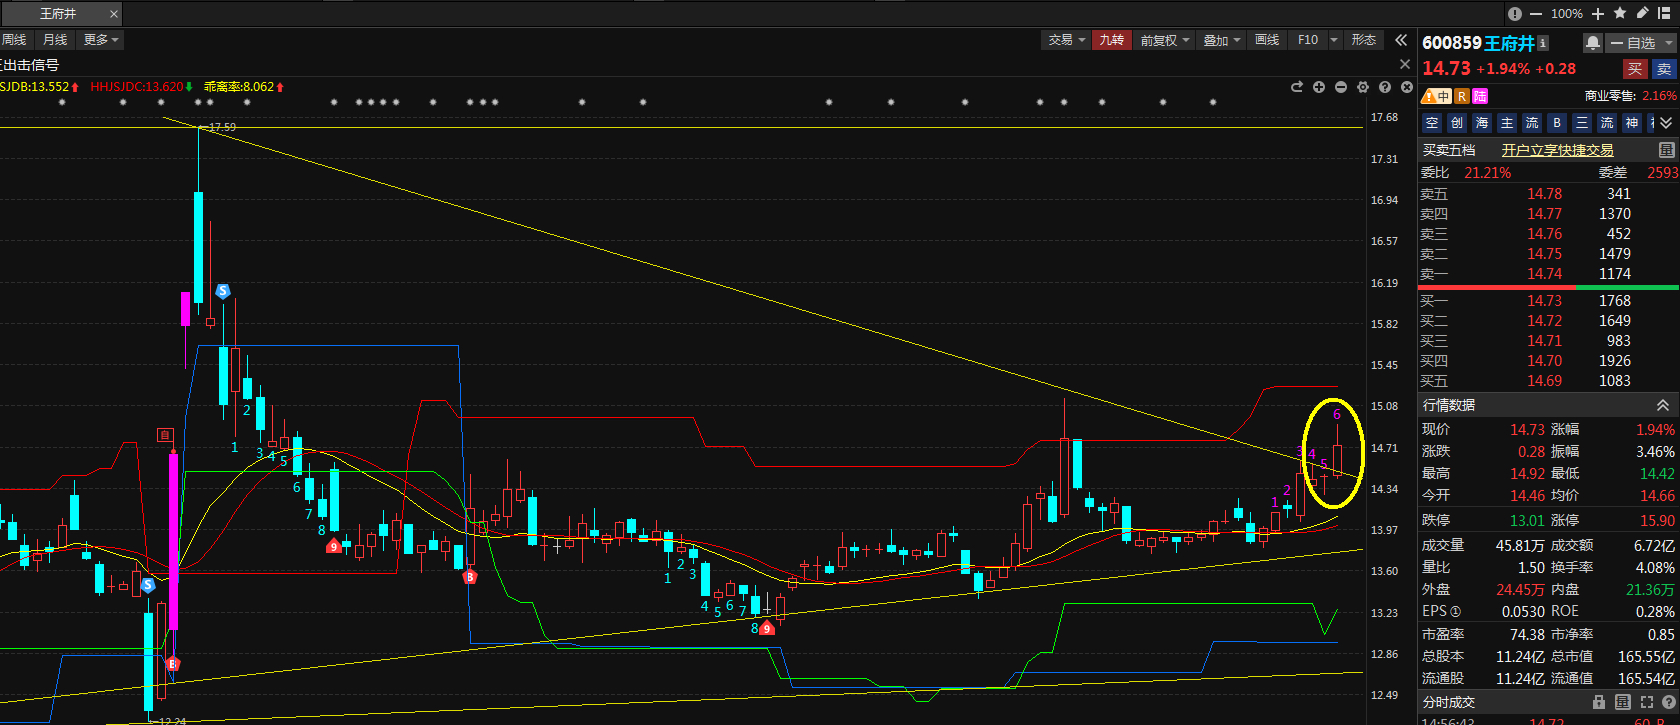Click the 主 feature tile
Screen dimensions: 1680x725
[1507, 123]
